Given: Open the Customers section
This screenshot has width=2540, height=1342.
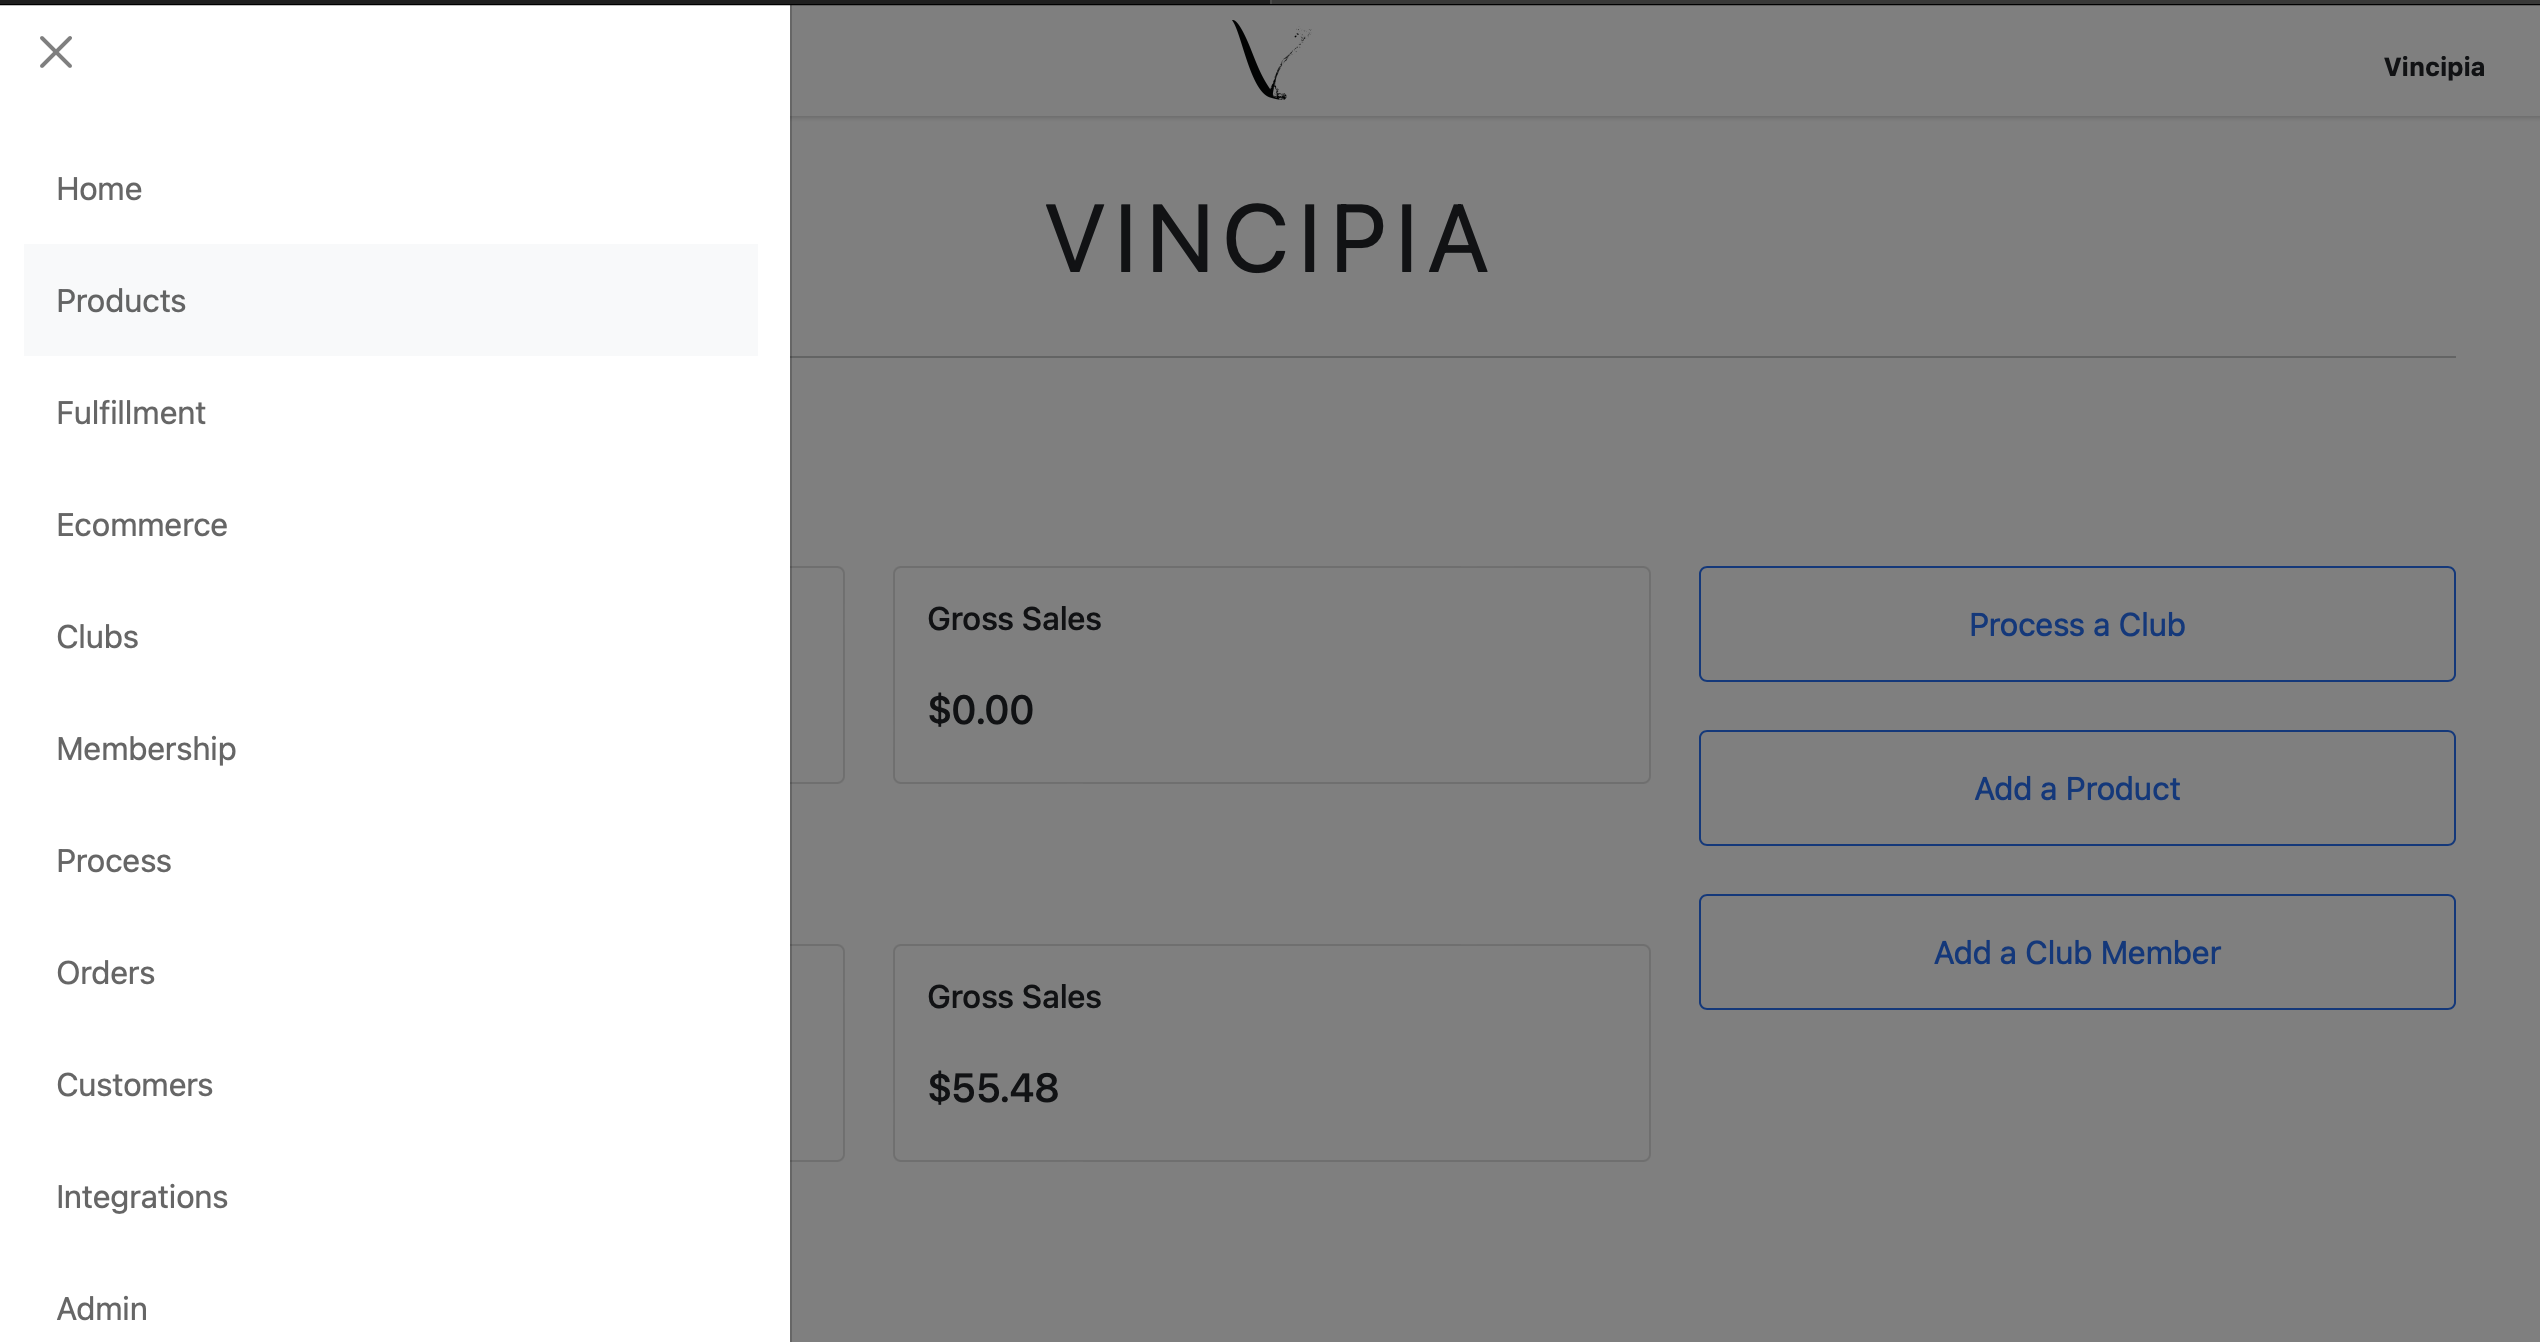Looking at the screenshot, I should [x=391, y=1084].
